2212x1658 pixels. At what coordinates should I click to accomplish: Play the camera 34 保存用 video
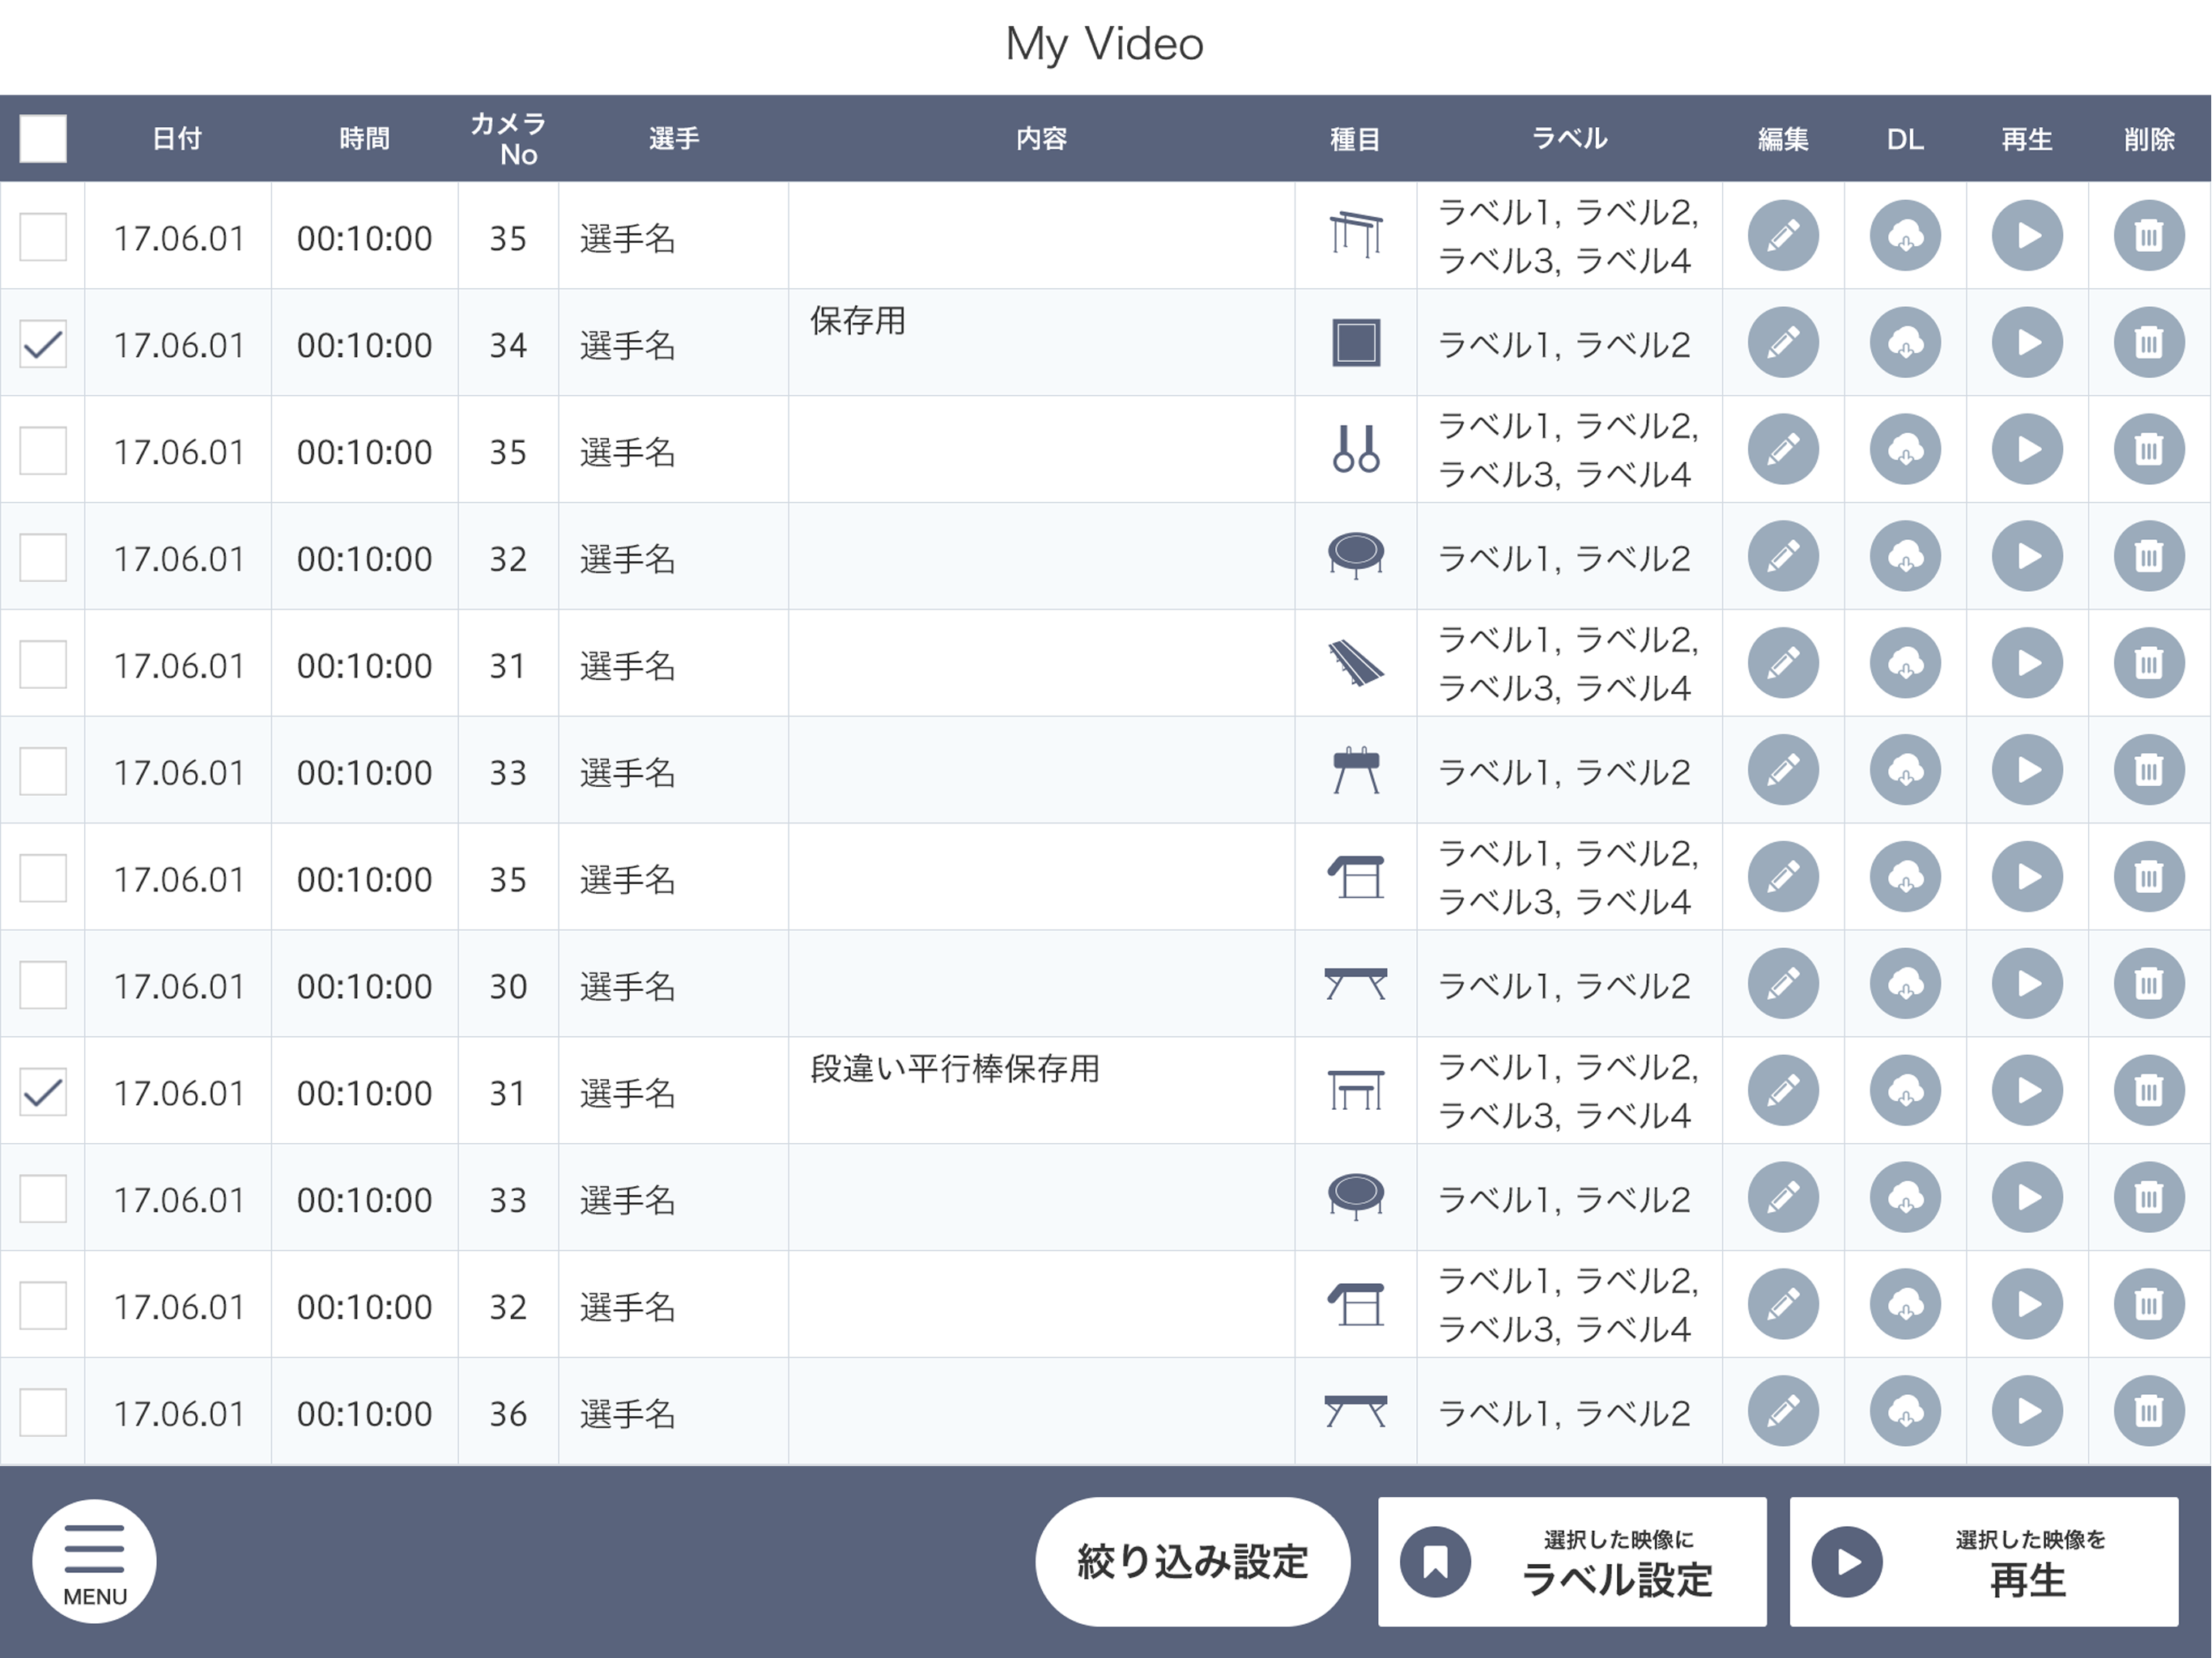pos(2027,343)
